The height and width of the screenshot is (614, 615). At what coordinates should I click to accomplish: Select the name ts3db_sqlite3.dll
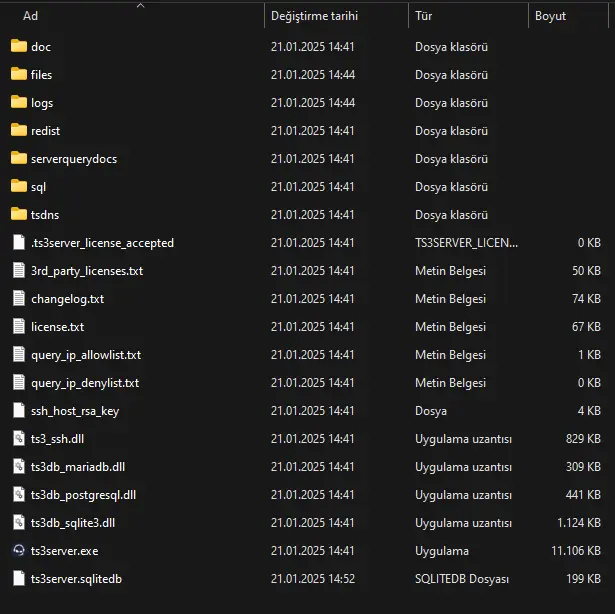tap(73, 523)
